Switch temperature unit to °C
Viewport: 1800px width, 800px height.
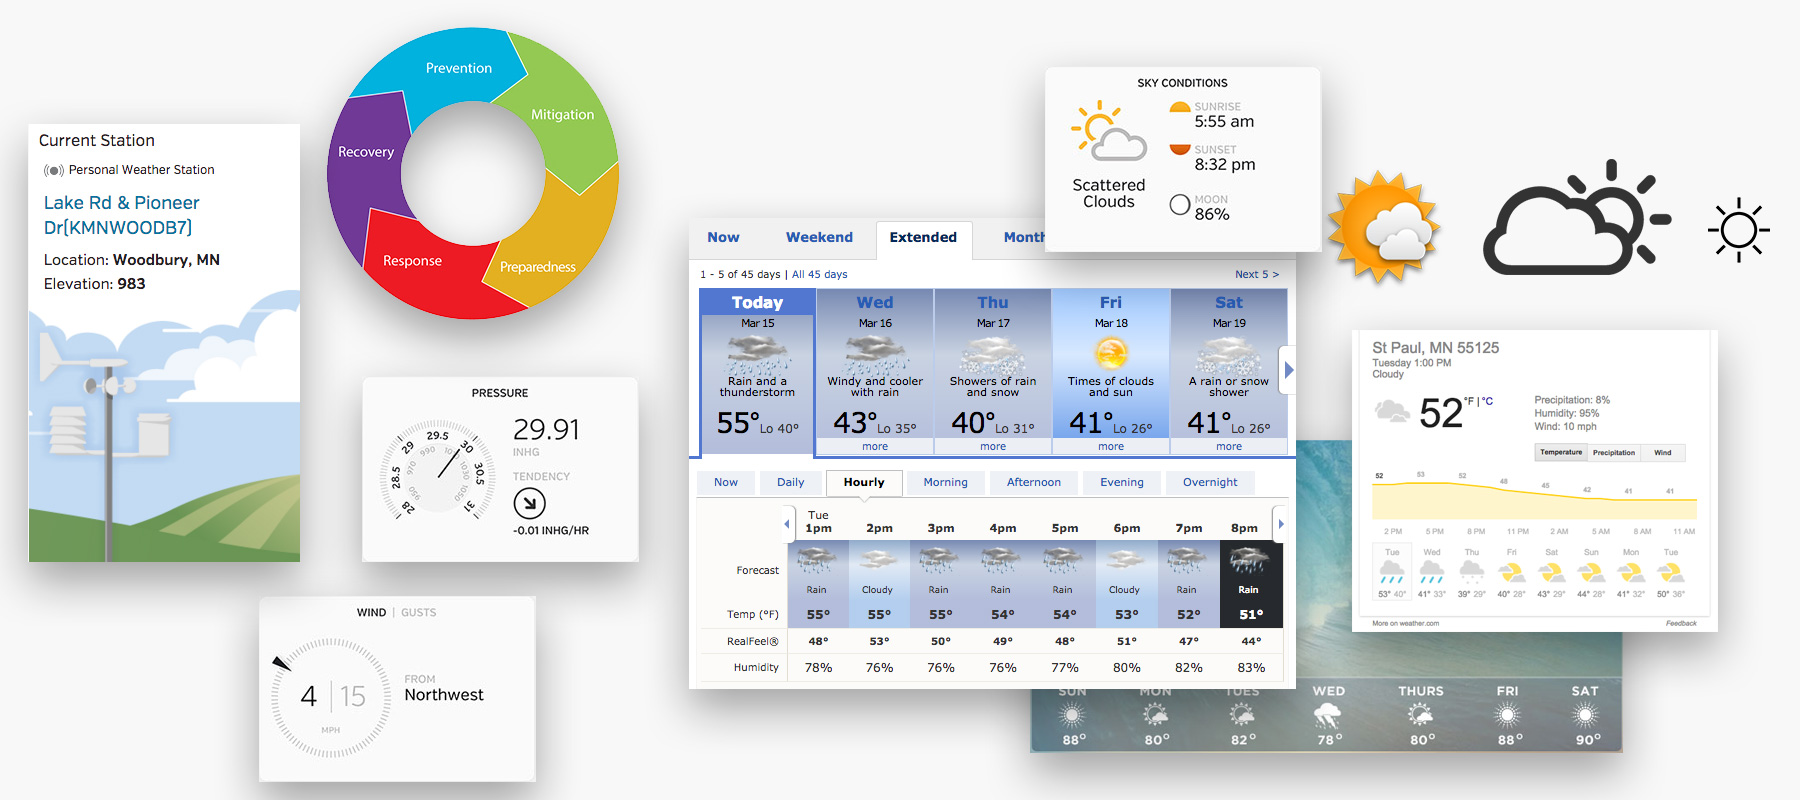pos(1487,401)
